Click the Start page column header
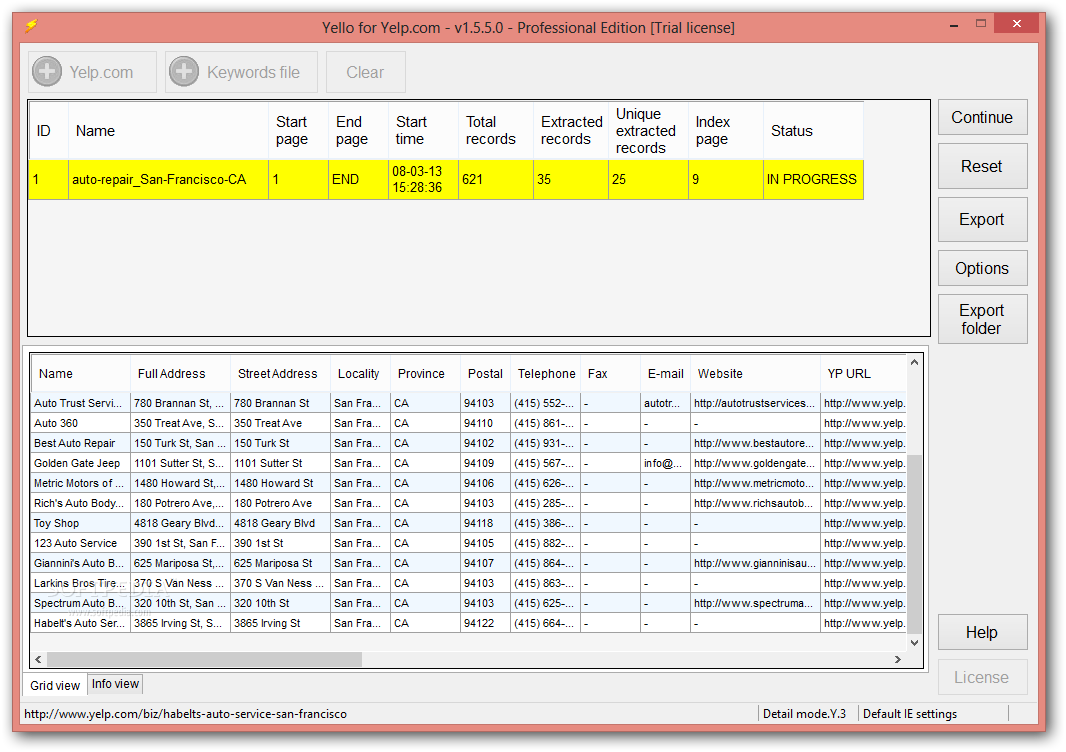Viewport: 1066px width, 752px height. 298,131
